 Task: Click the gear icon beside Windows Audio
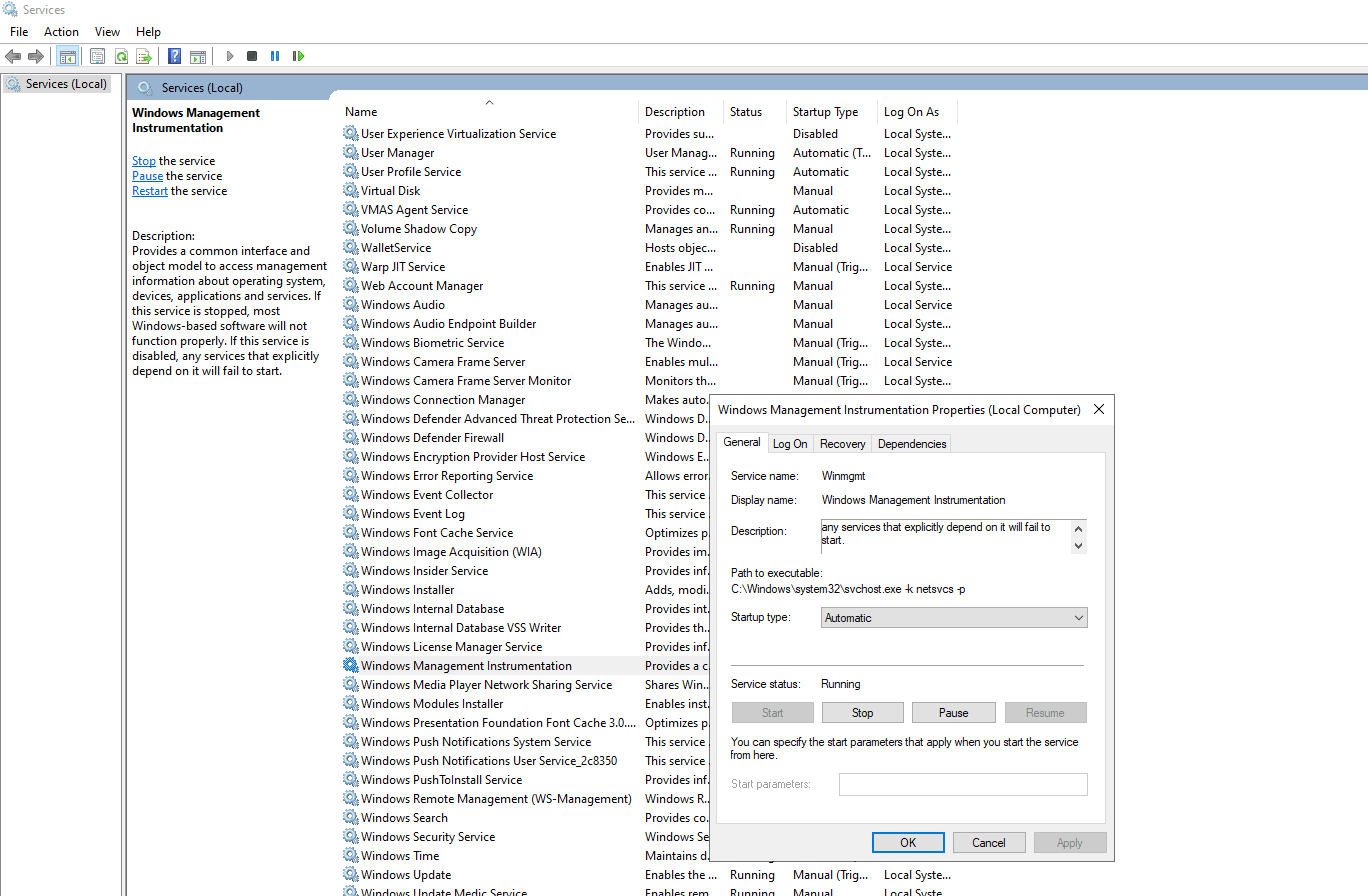click(350, 305)
